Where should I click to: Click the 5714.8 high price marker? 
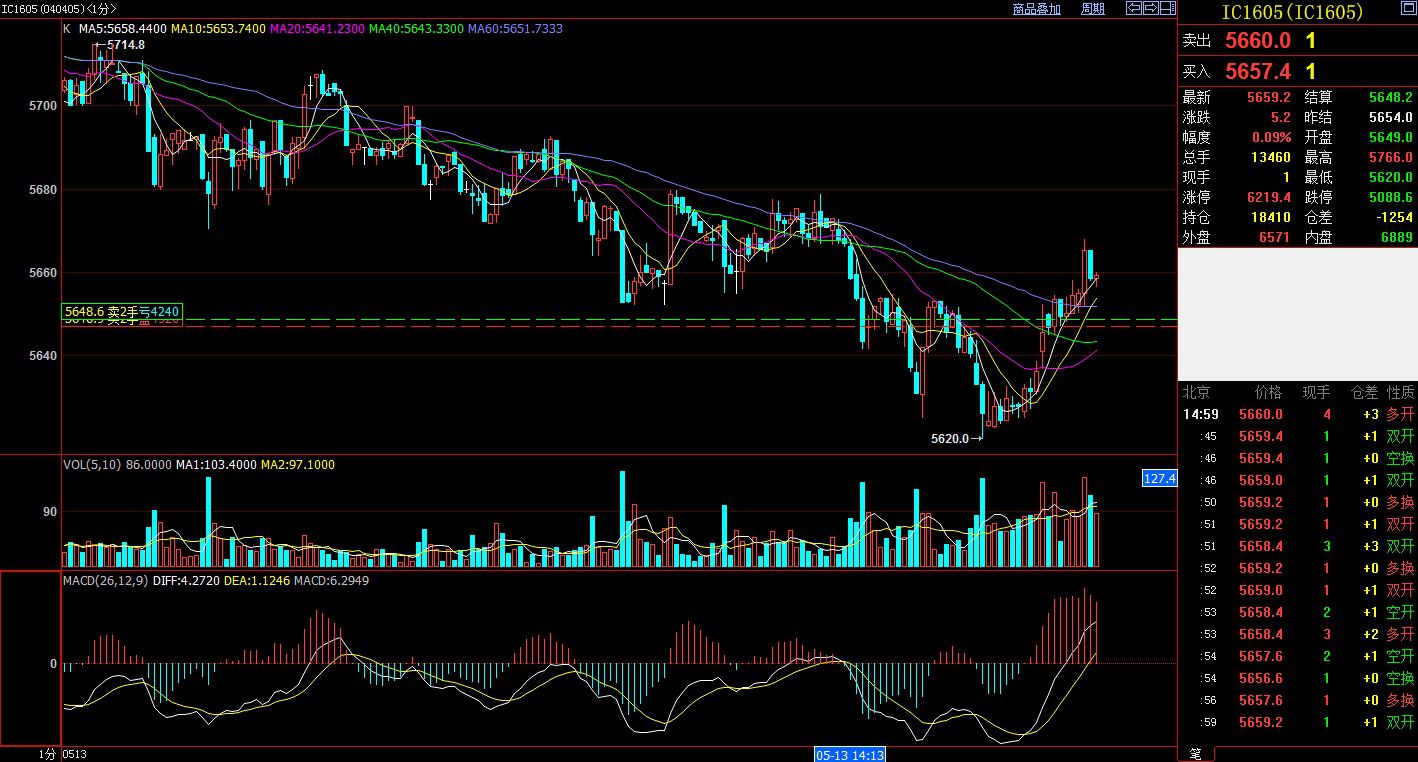tap(125, 45)
